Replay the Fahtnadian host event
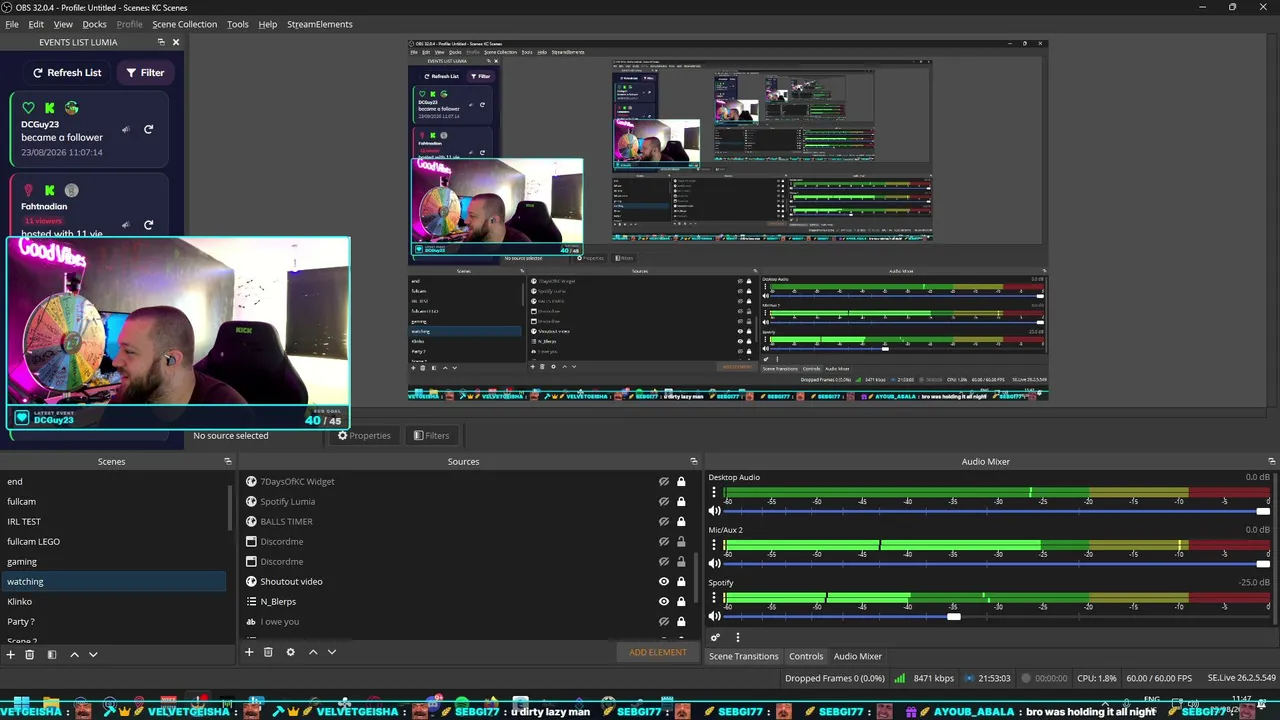1280x720 pixels. [148, 225]
